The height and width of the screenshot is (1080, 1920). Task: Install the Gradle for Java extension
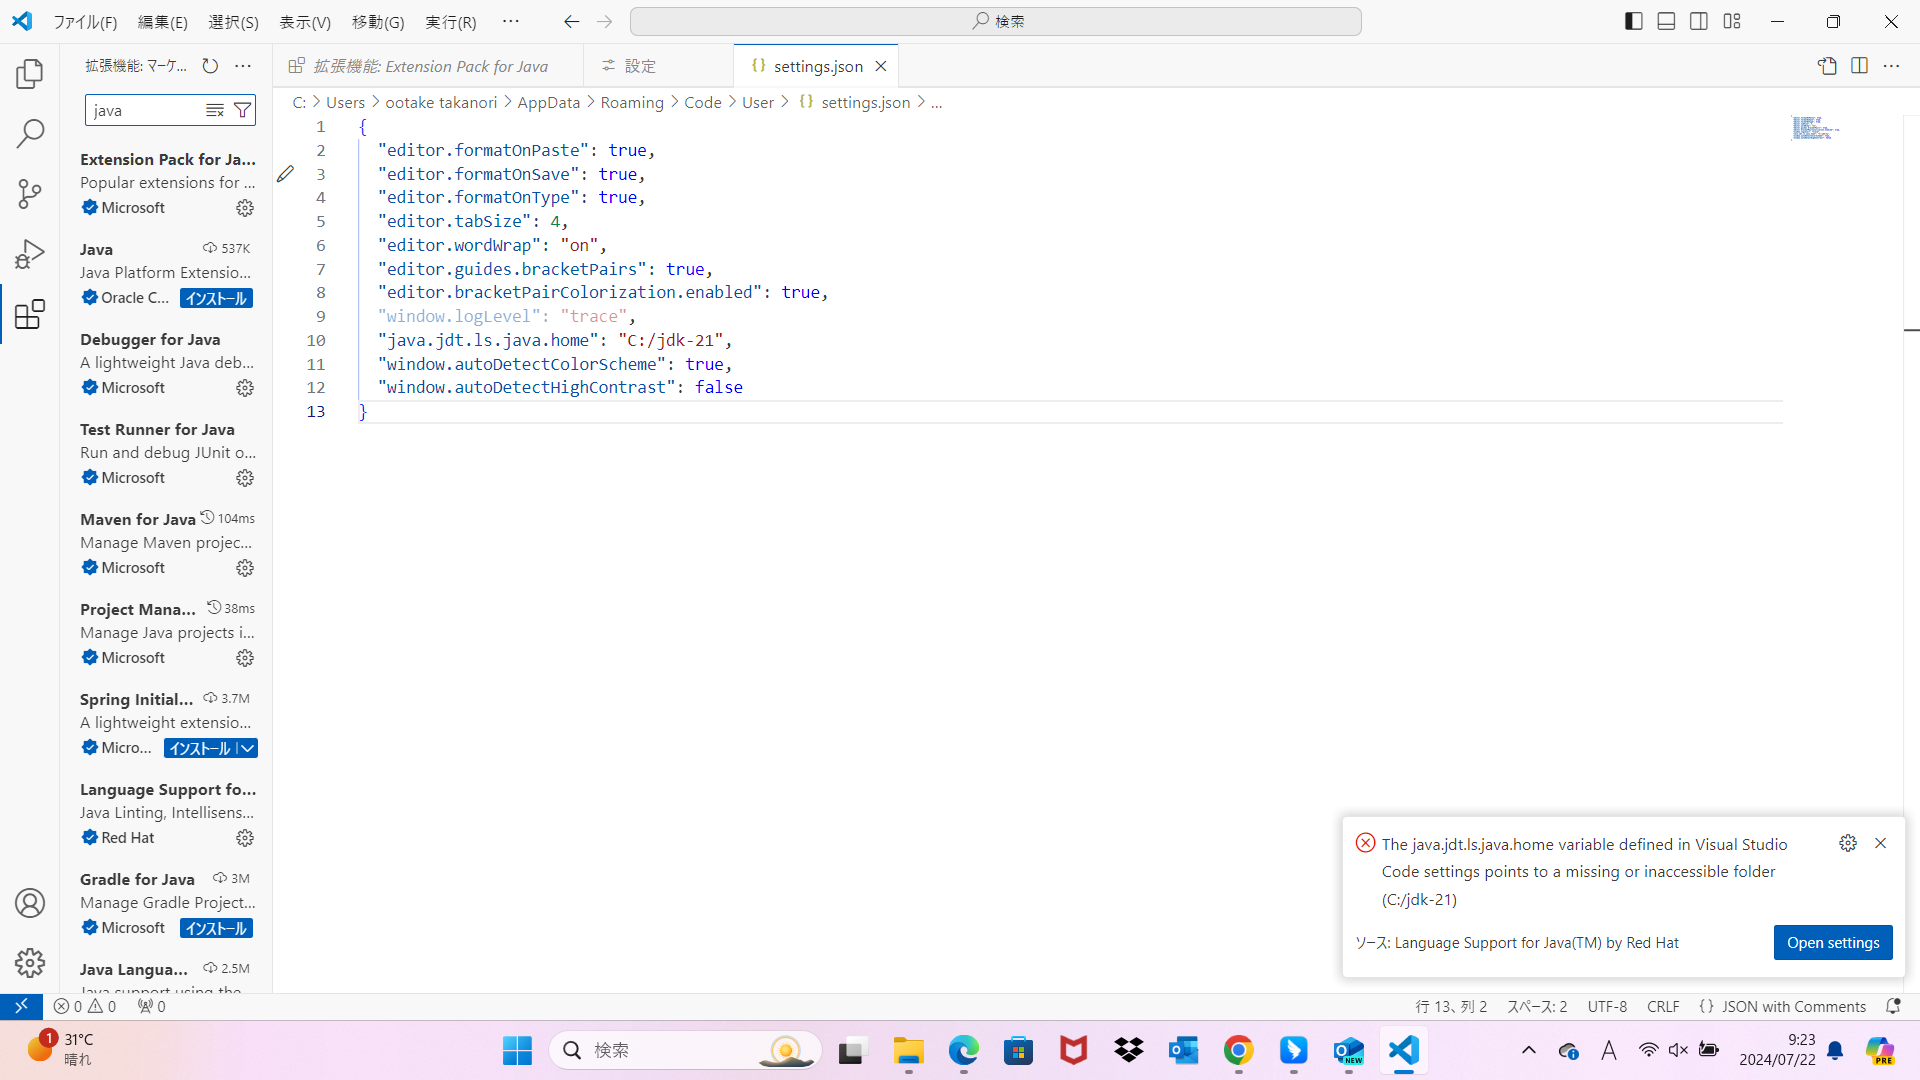click(x=215, y=928)
